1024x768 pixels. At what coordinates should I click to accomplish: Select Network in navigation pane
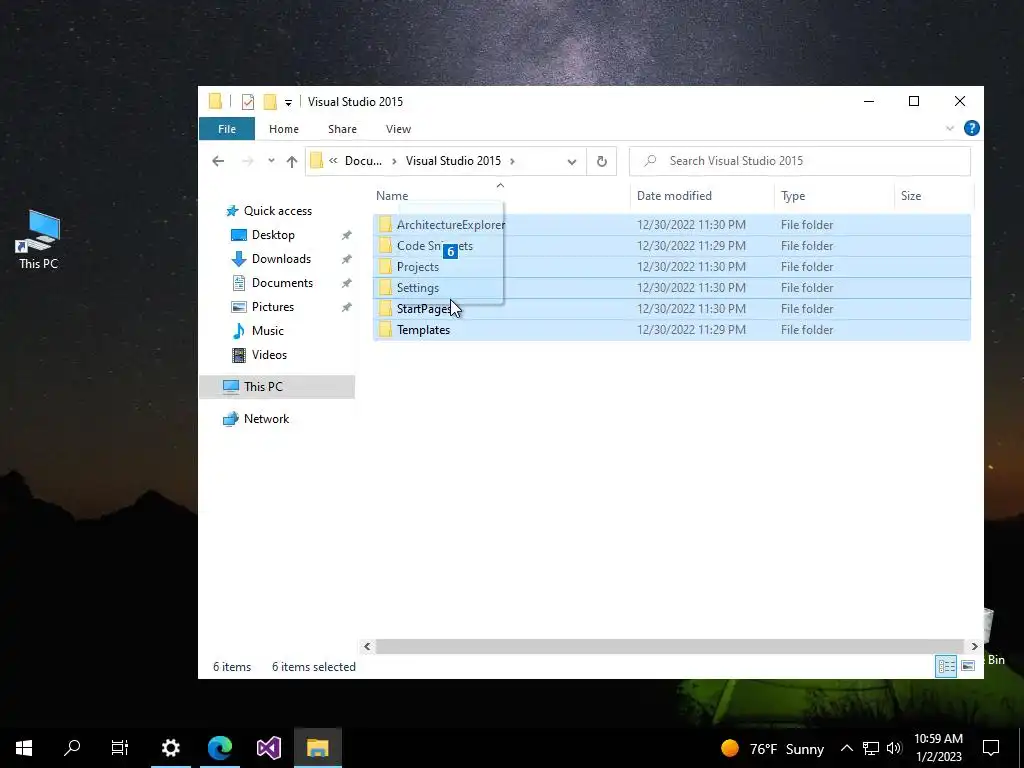tap(266, 419)
